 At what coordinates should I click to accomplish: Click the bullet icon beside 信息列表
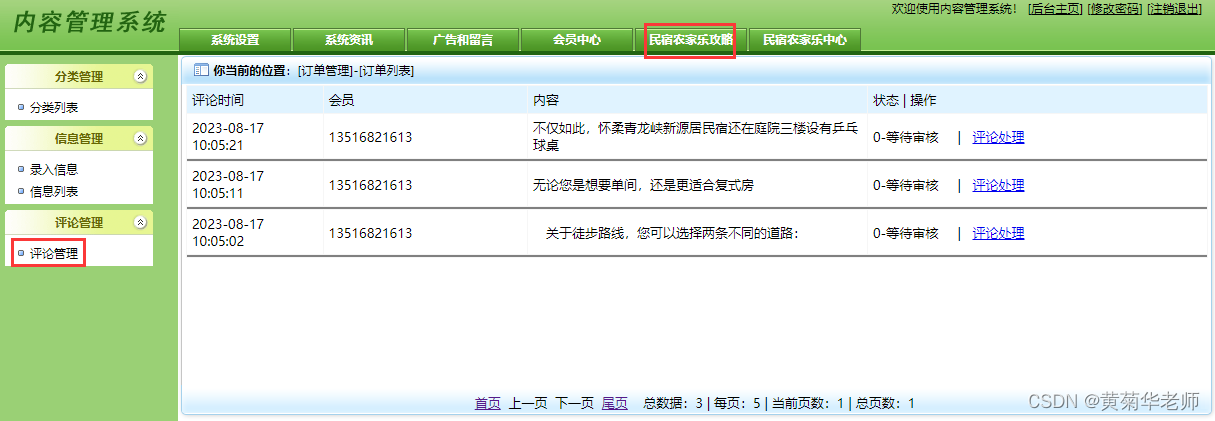pos(22,190)
